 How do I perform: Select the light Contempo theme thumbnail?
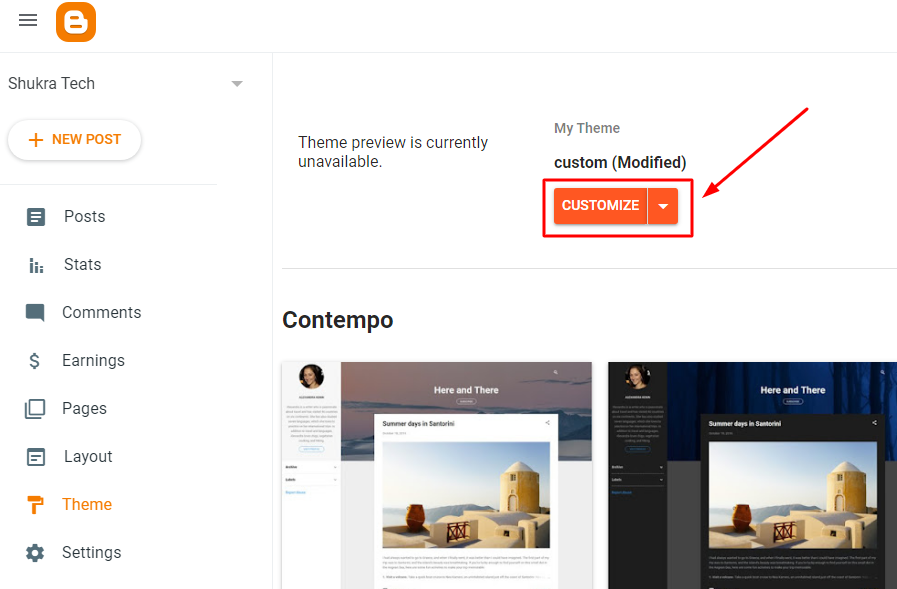437,475
